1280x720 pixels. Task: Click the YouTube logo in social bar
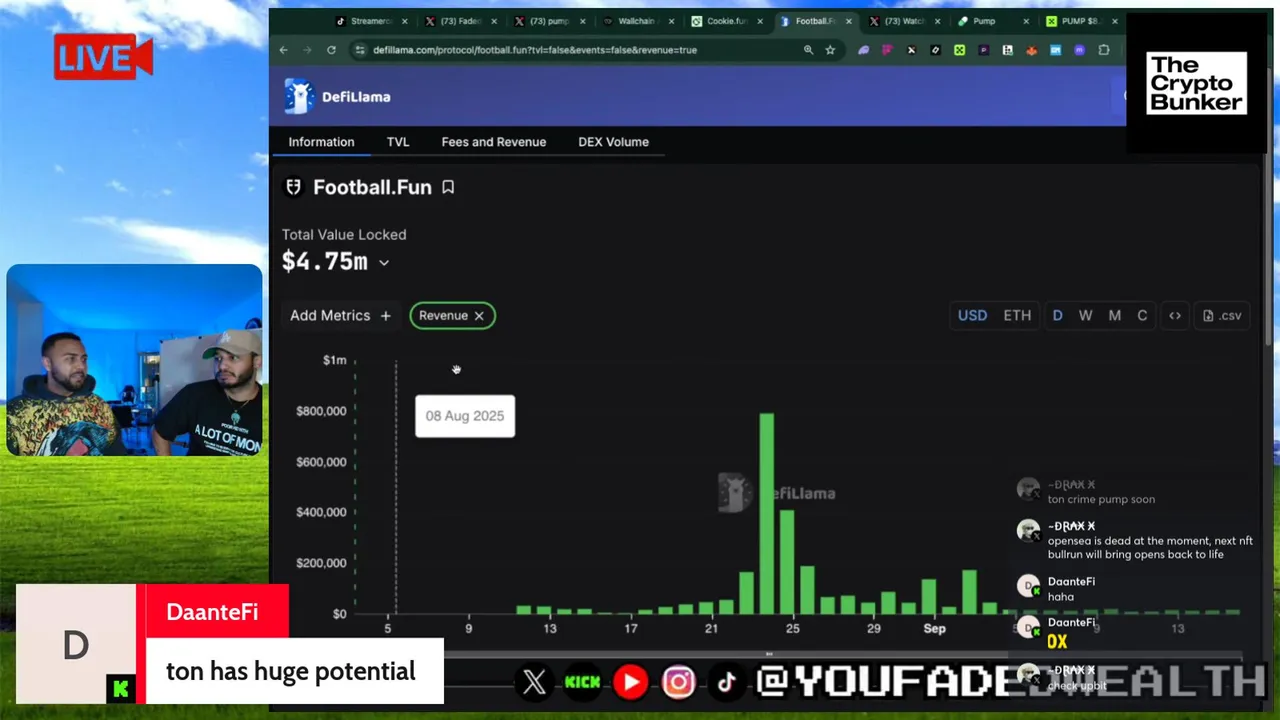[630, 682]
